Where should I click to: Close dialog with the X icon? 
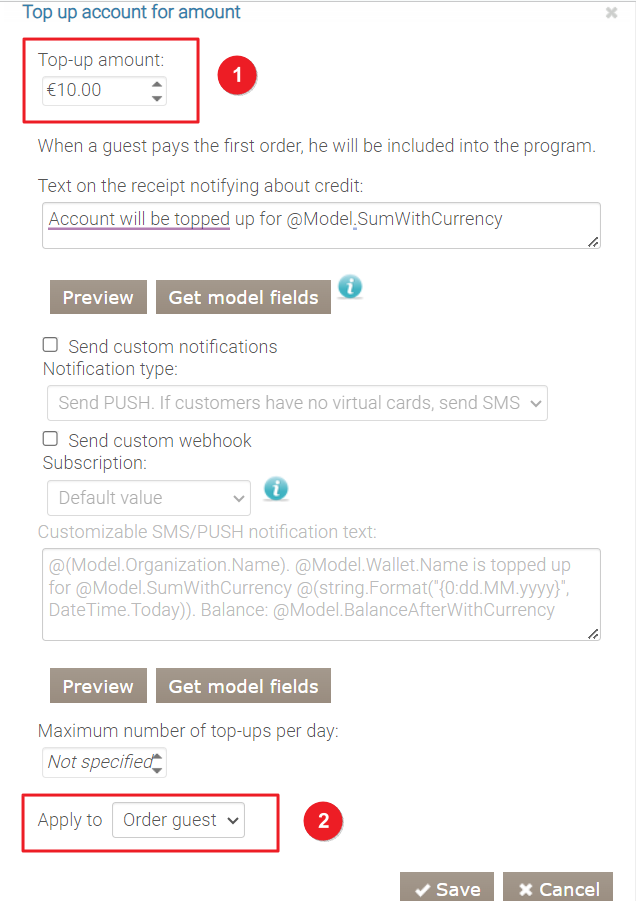[612, 14]
